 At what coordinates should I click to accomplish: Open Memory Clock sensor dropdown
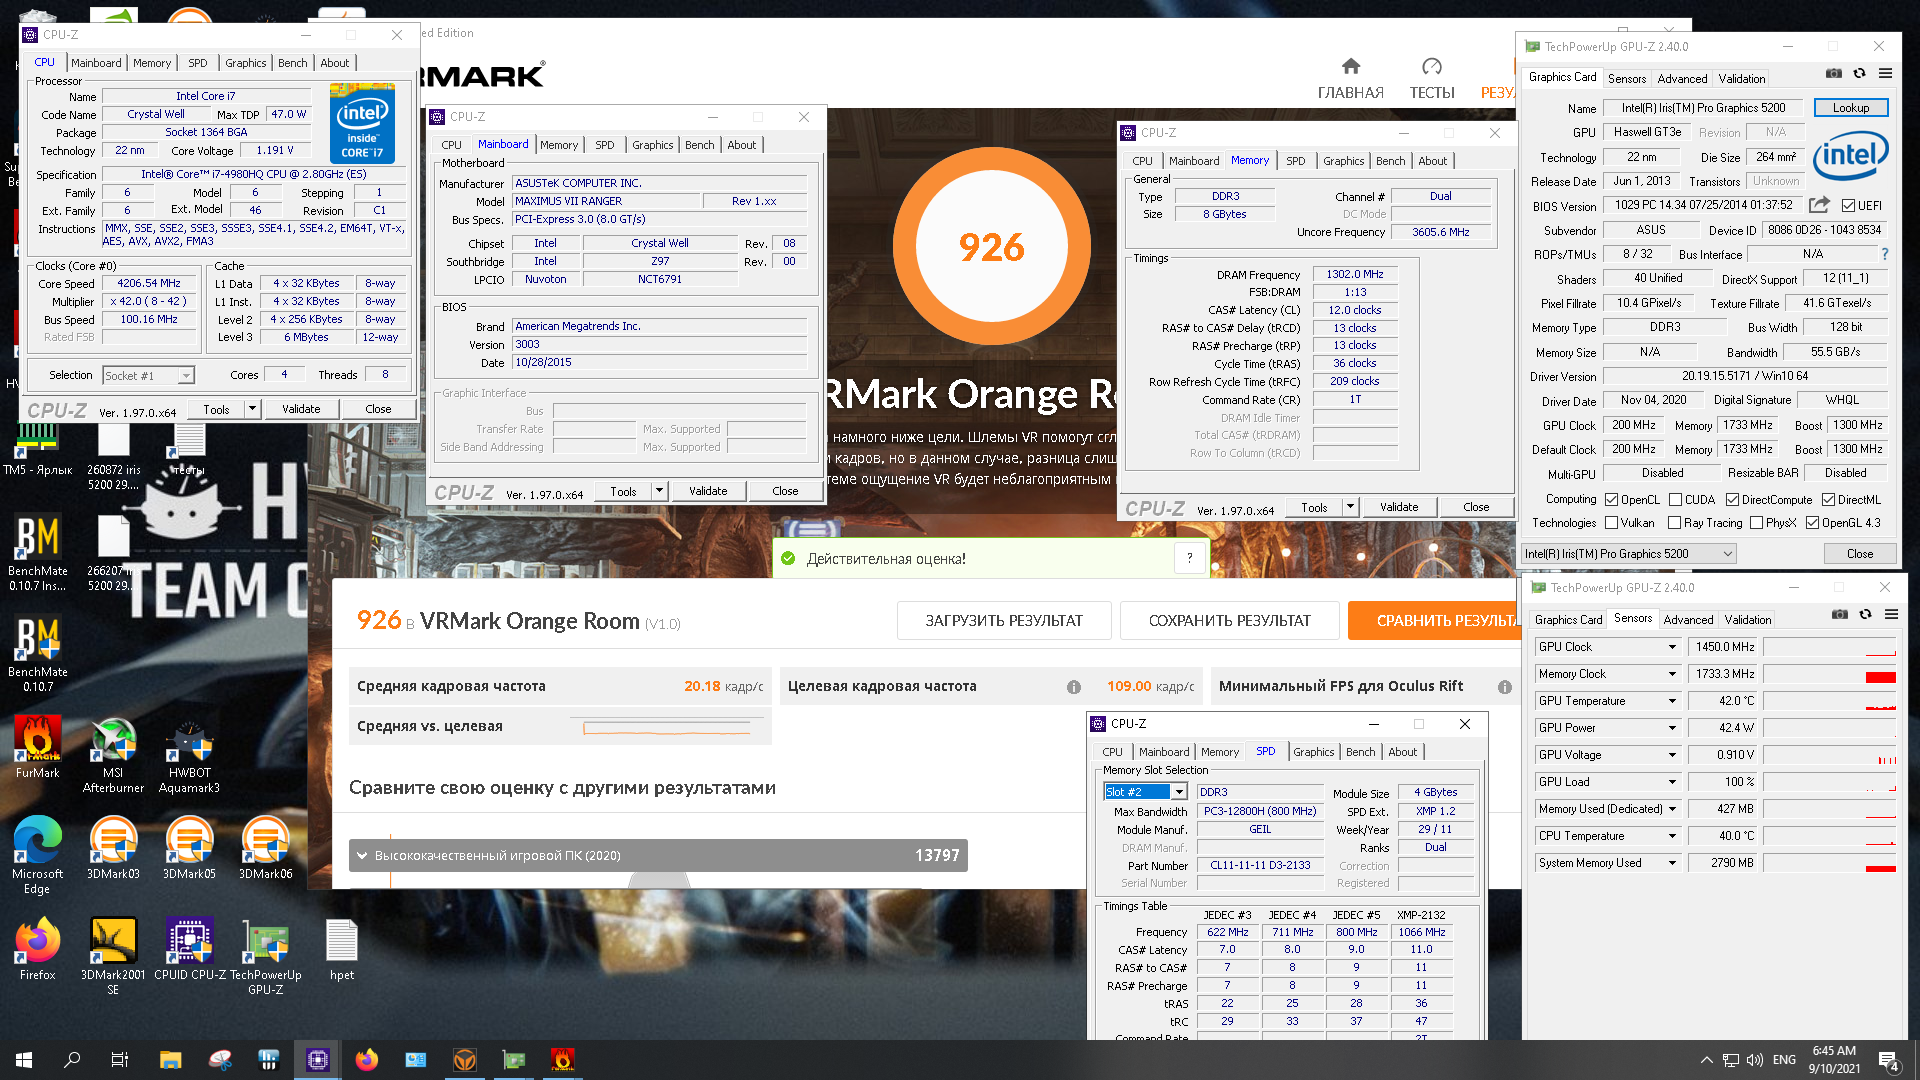tap(1671, 675)
